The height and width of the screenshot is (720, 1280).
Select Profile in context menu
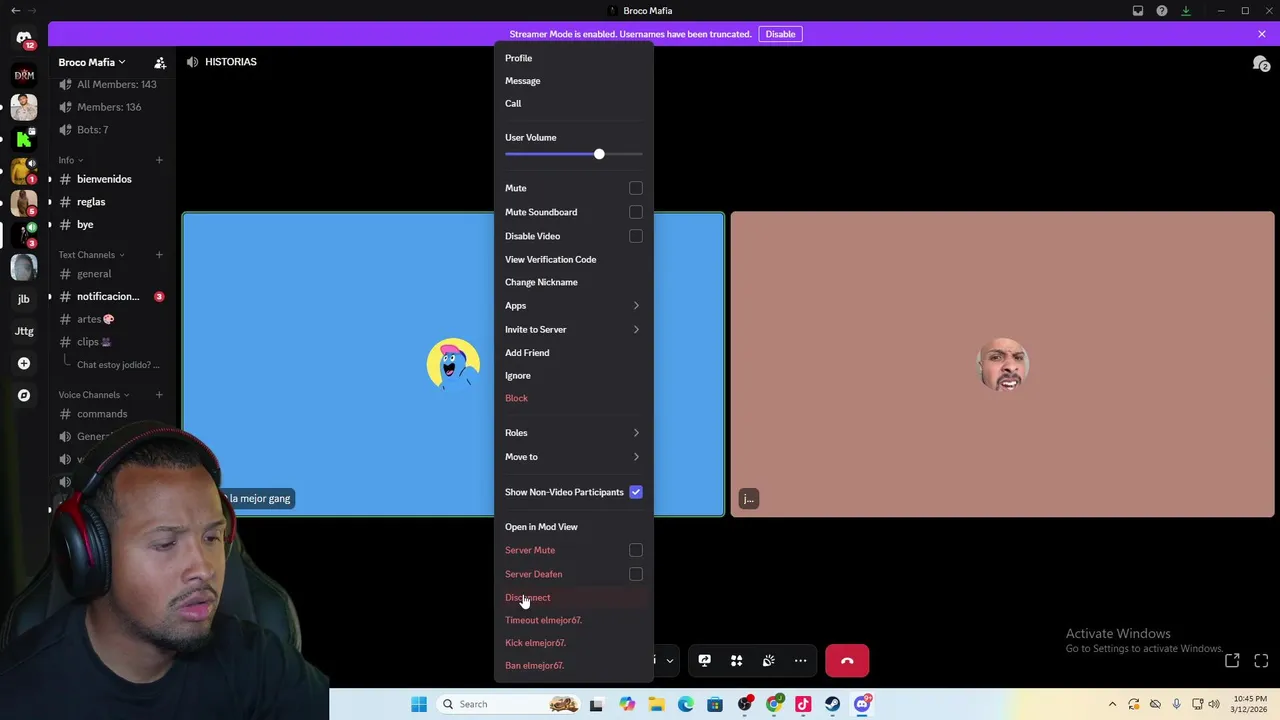click(x=573, y=58)
